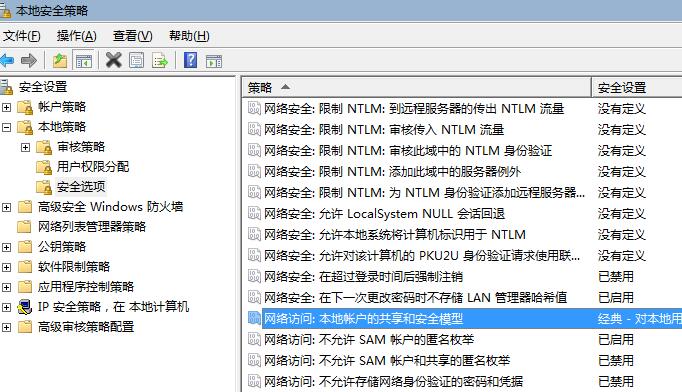Expand the 软件限制策略 tree node

click(x=7, y=267)
